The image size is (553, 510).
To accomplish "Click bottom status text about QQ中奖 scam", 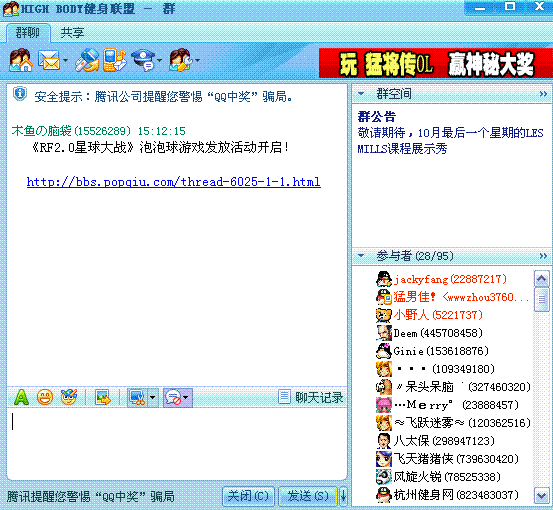I will tap(91, 497).
